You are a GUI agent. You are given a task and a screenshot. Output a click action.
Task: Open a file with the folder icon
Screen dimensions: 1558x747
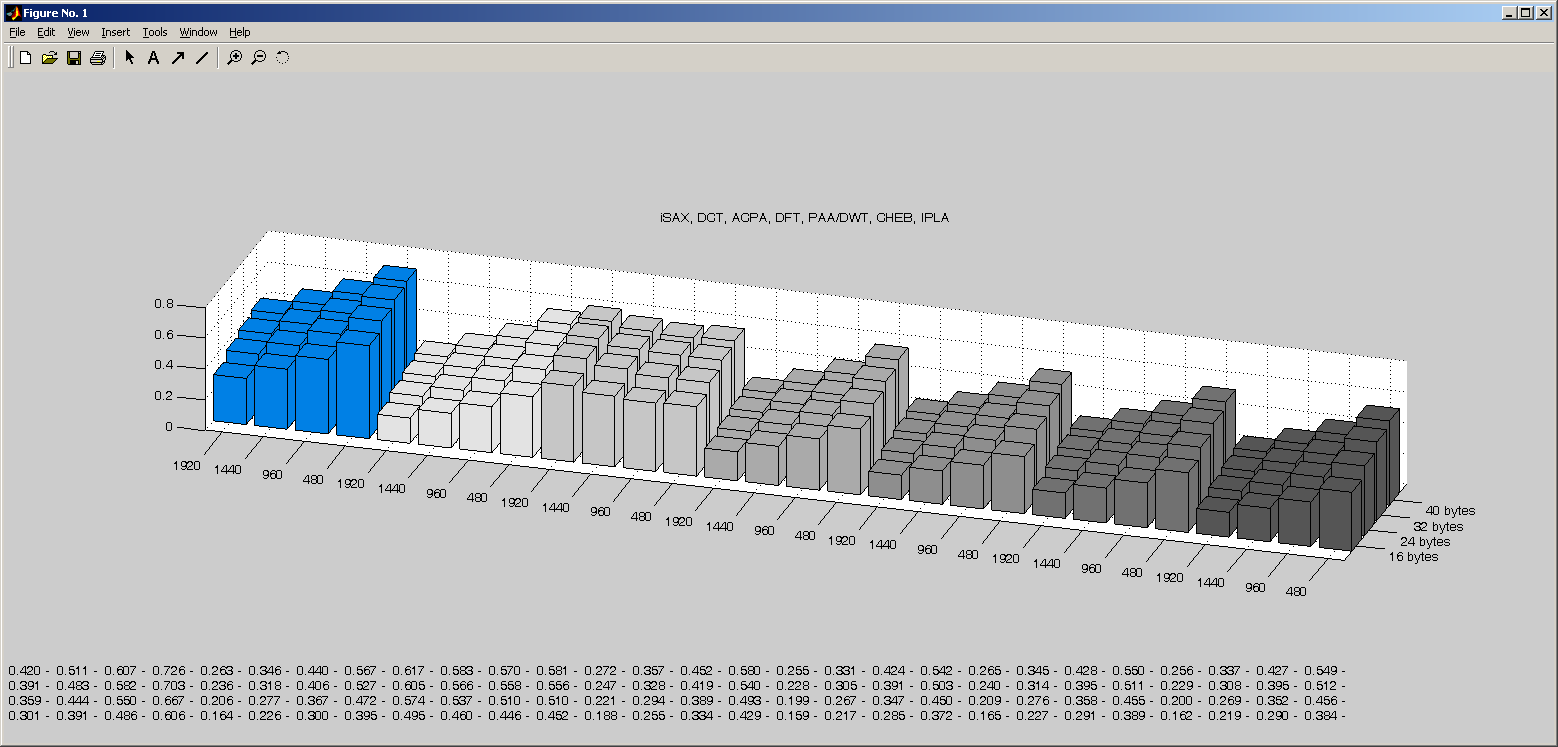[x=49, y=58]
